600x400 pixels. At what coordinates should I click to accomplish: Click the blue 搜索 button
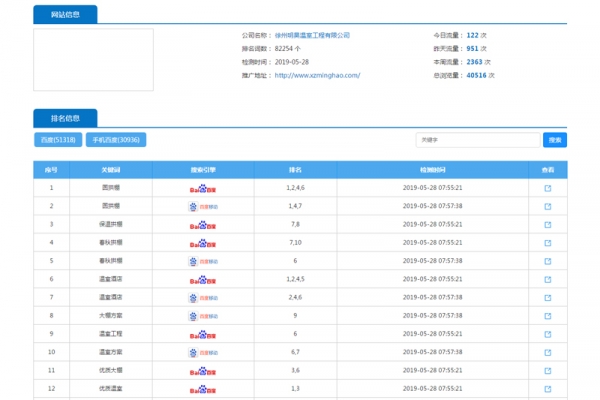click(555, 140)
